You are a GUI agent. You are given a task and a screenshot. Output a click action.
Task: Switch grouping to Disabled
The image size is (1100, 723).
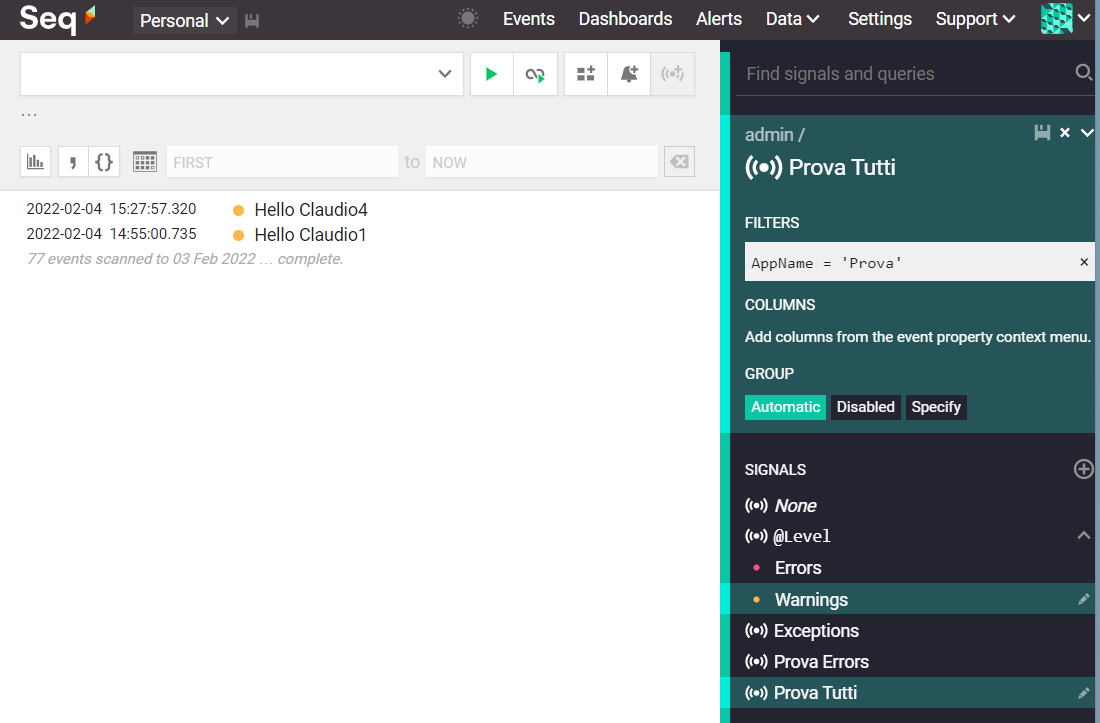(x=865, y=407)
